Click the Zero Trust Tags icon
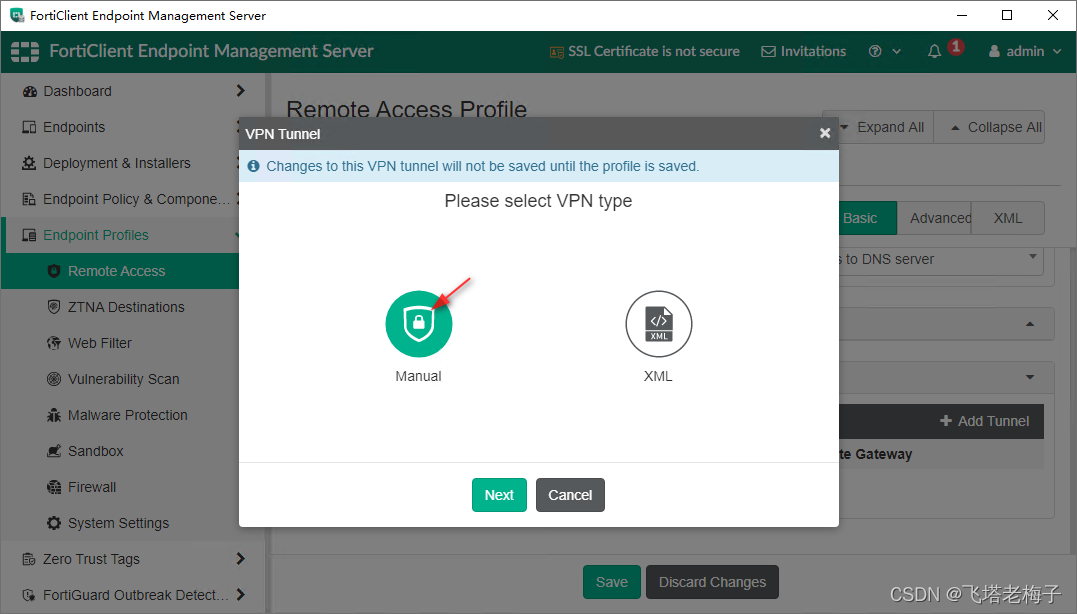The height and width of the screenshot is (614, 1077). coord(30,559)
